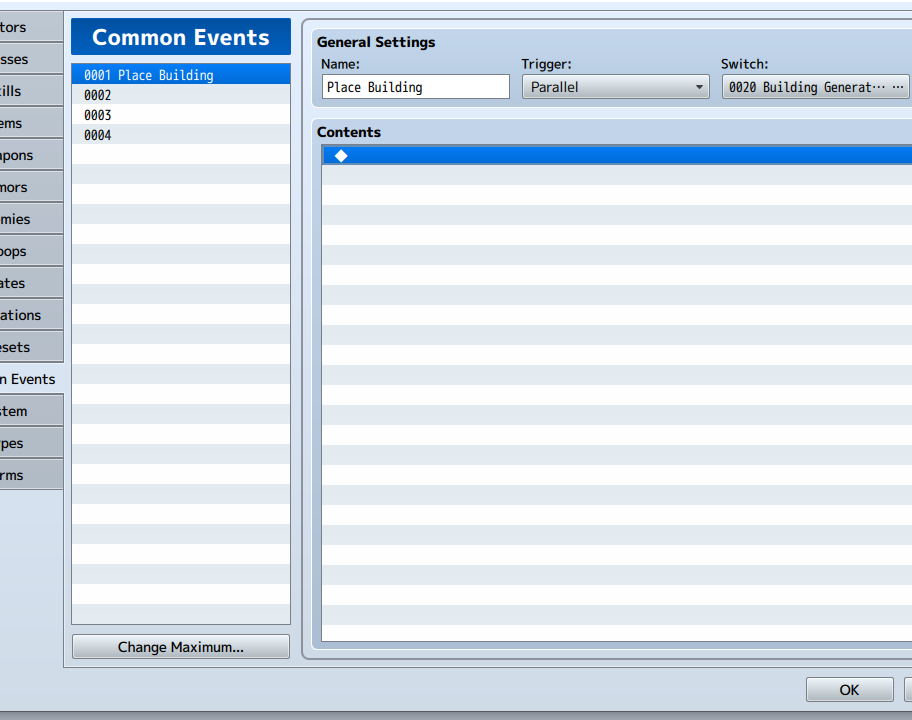
Task: Go to the Skills tab
Action: pos(28,91)
